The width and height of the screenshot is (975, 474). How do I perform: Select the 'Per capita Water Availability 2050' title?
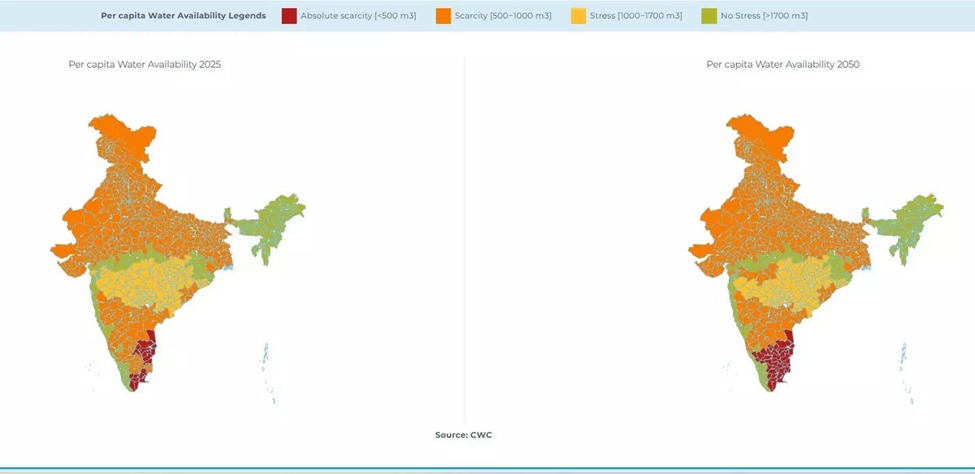point(783,64)
